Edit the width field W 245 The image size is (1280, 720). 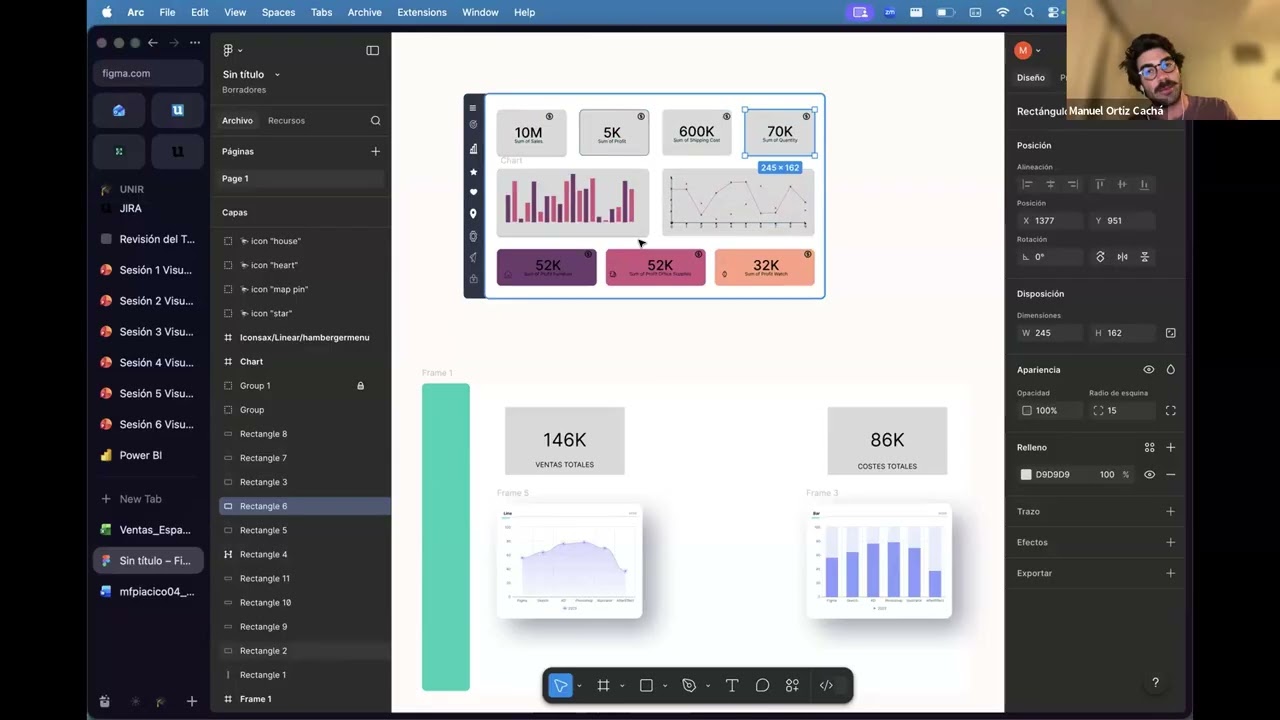[x=1051, y=333]
